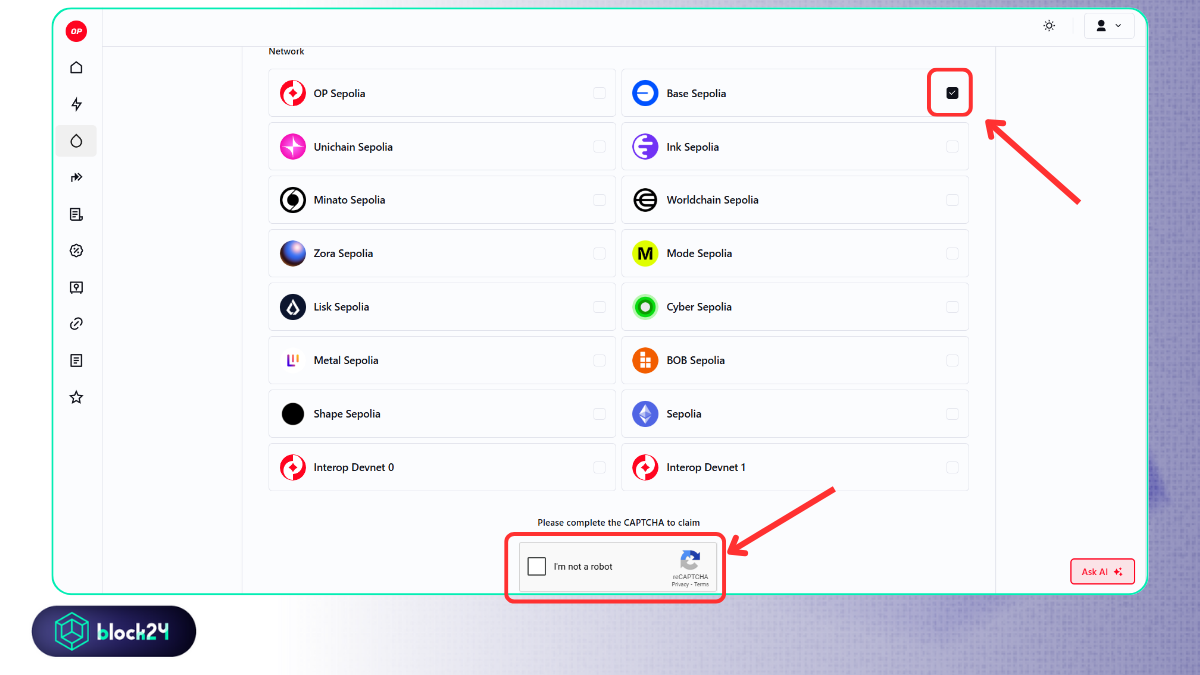
Task: Open the reCAPTCHA Privacy link
Action: click(680, 584)
